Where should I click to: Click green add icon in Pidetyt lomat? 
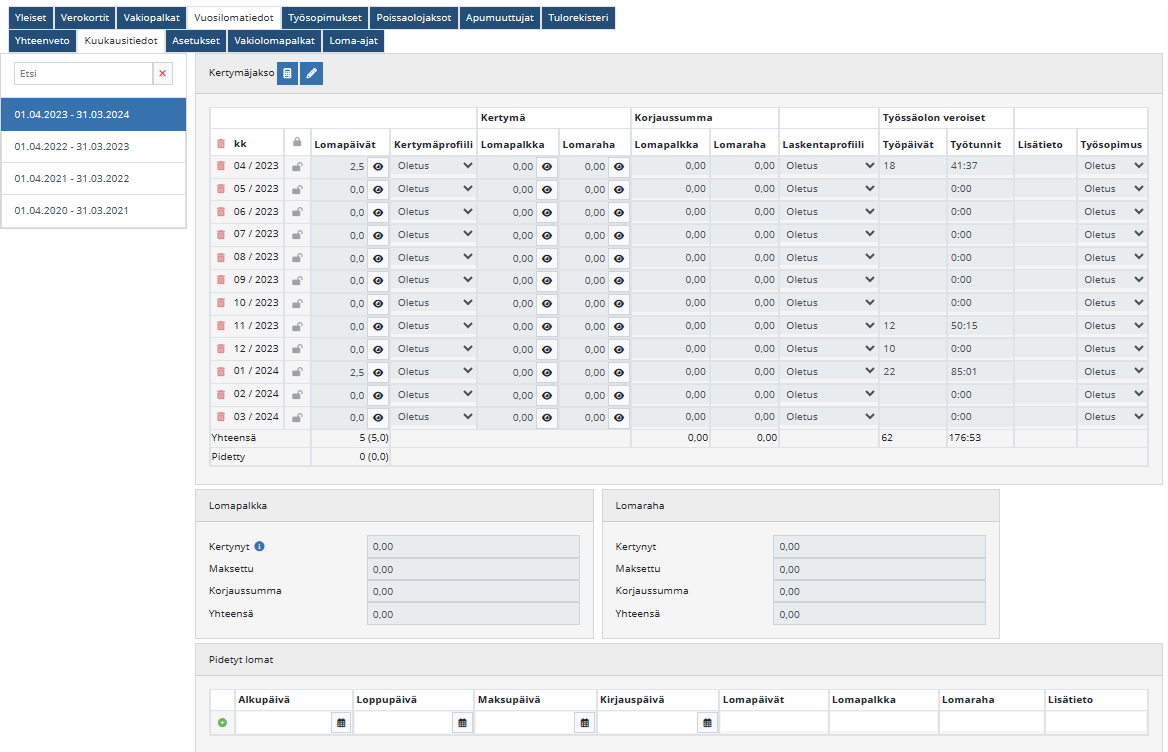coord(222,722)
